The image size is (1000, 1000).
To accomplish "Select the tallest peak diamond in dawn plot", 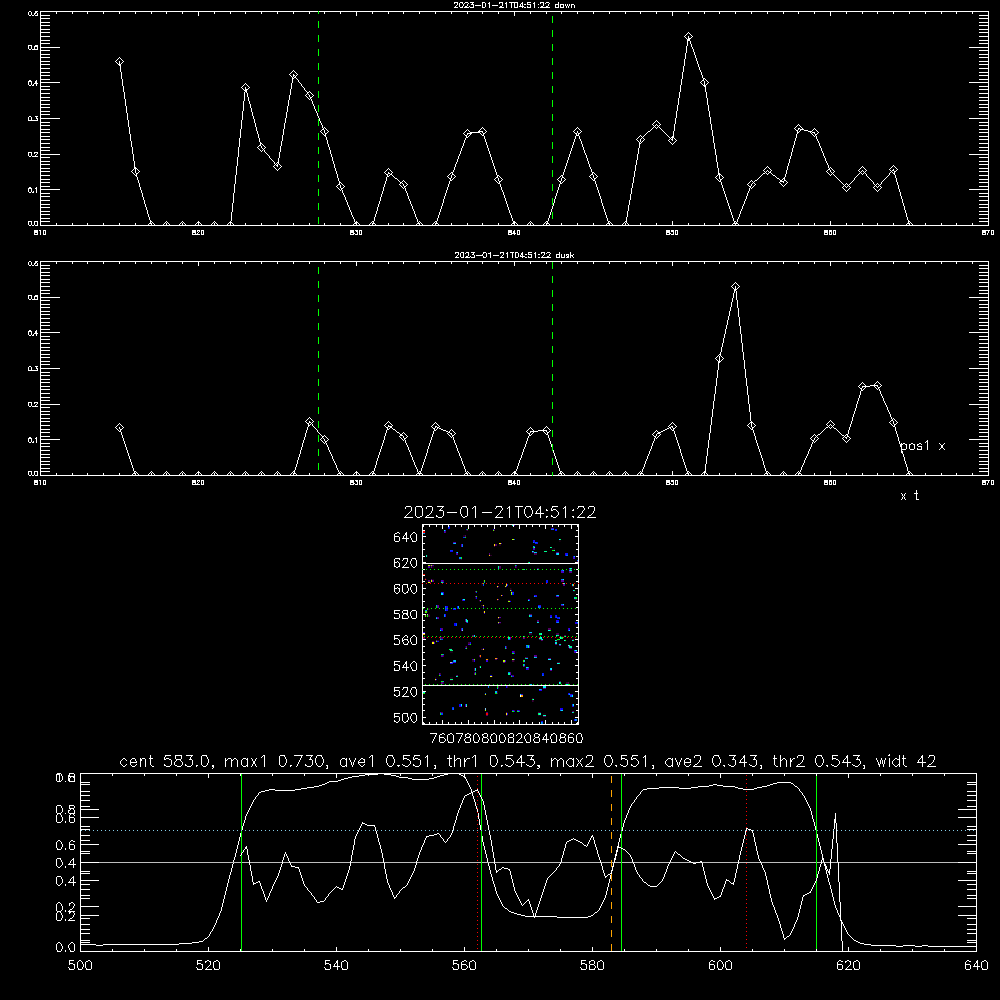I will click(x=688, y=37).
